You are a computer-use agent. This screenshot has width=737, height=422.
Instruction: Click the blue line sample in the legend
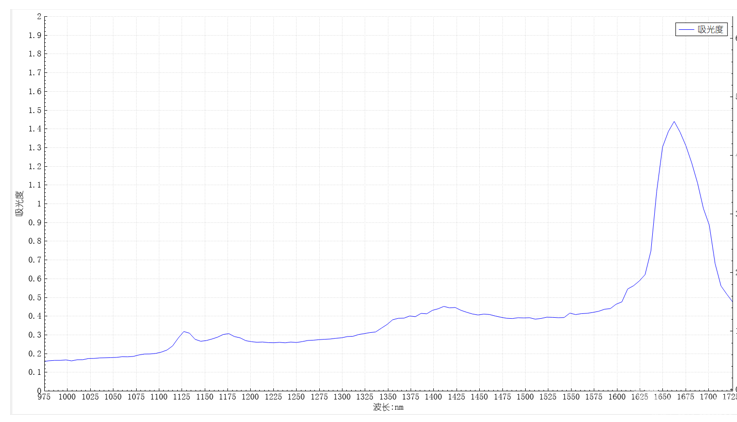(686, 30)
